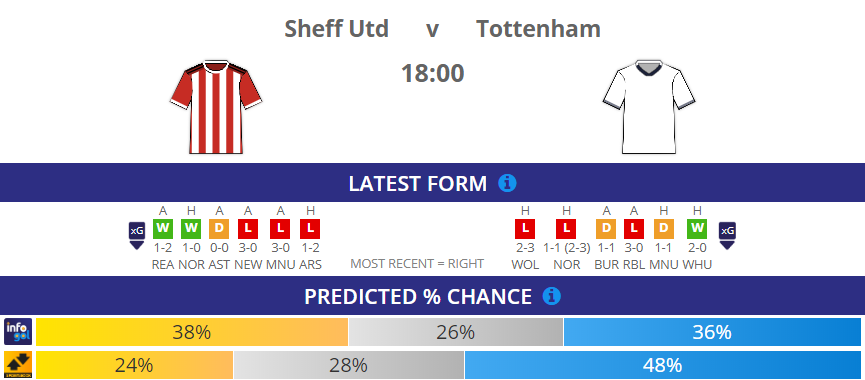Select the Sheff Utd striped shirt
This screenshot has width=865, height=380.
216,107
